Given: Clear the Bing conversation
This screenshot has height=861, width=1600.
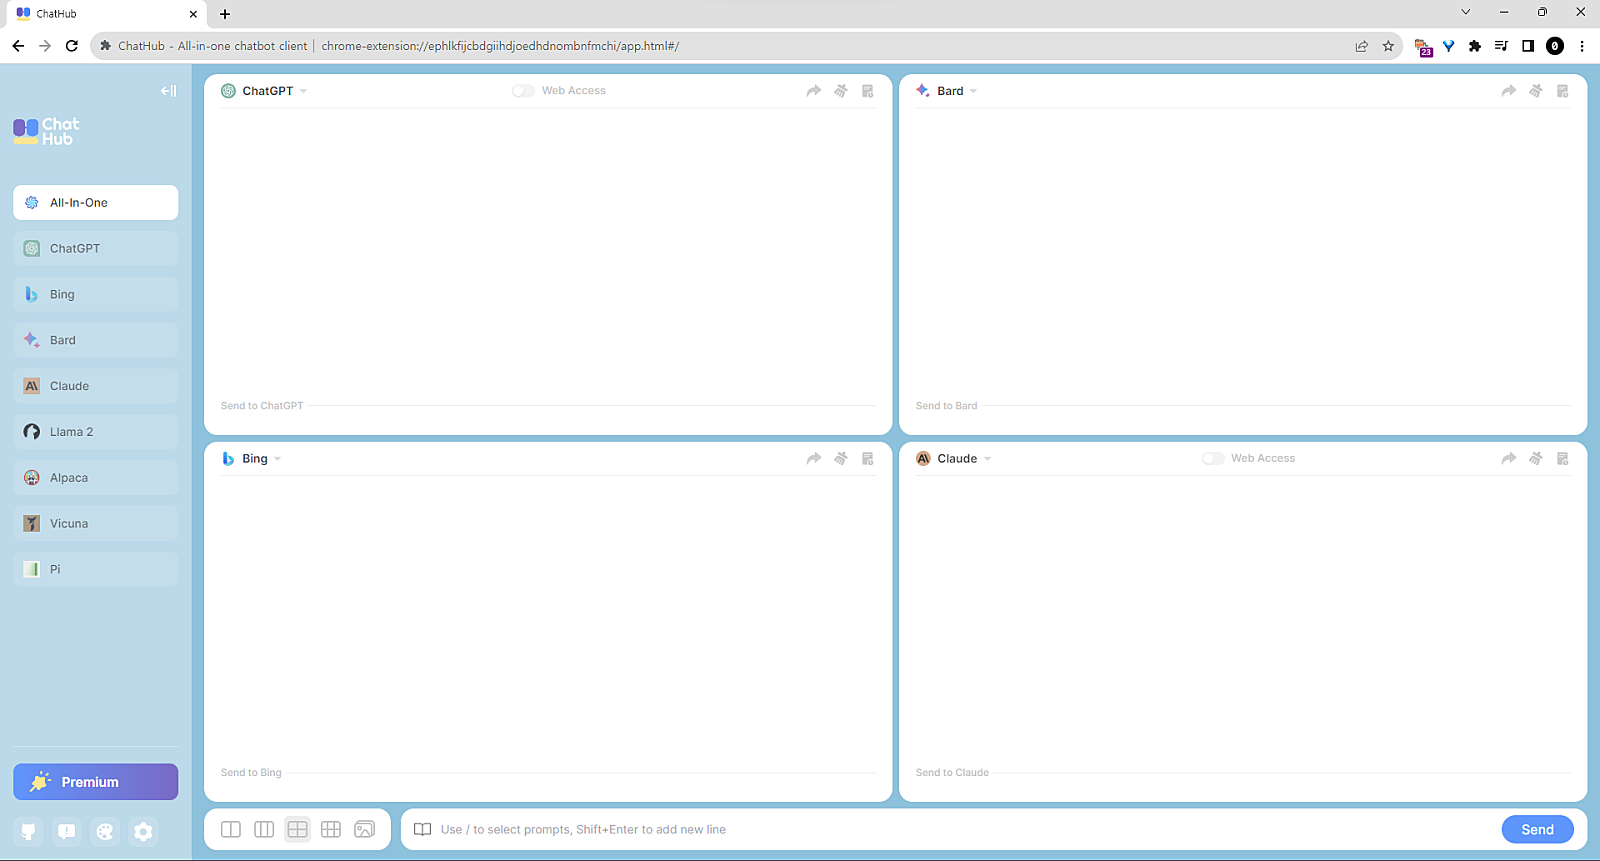Looking at the screenshot, I should coord(841,459).
